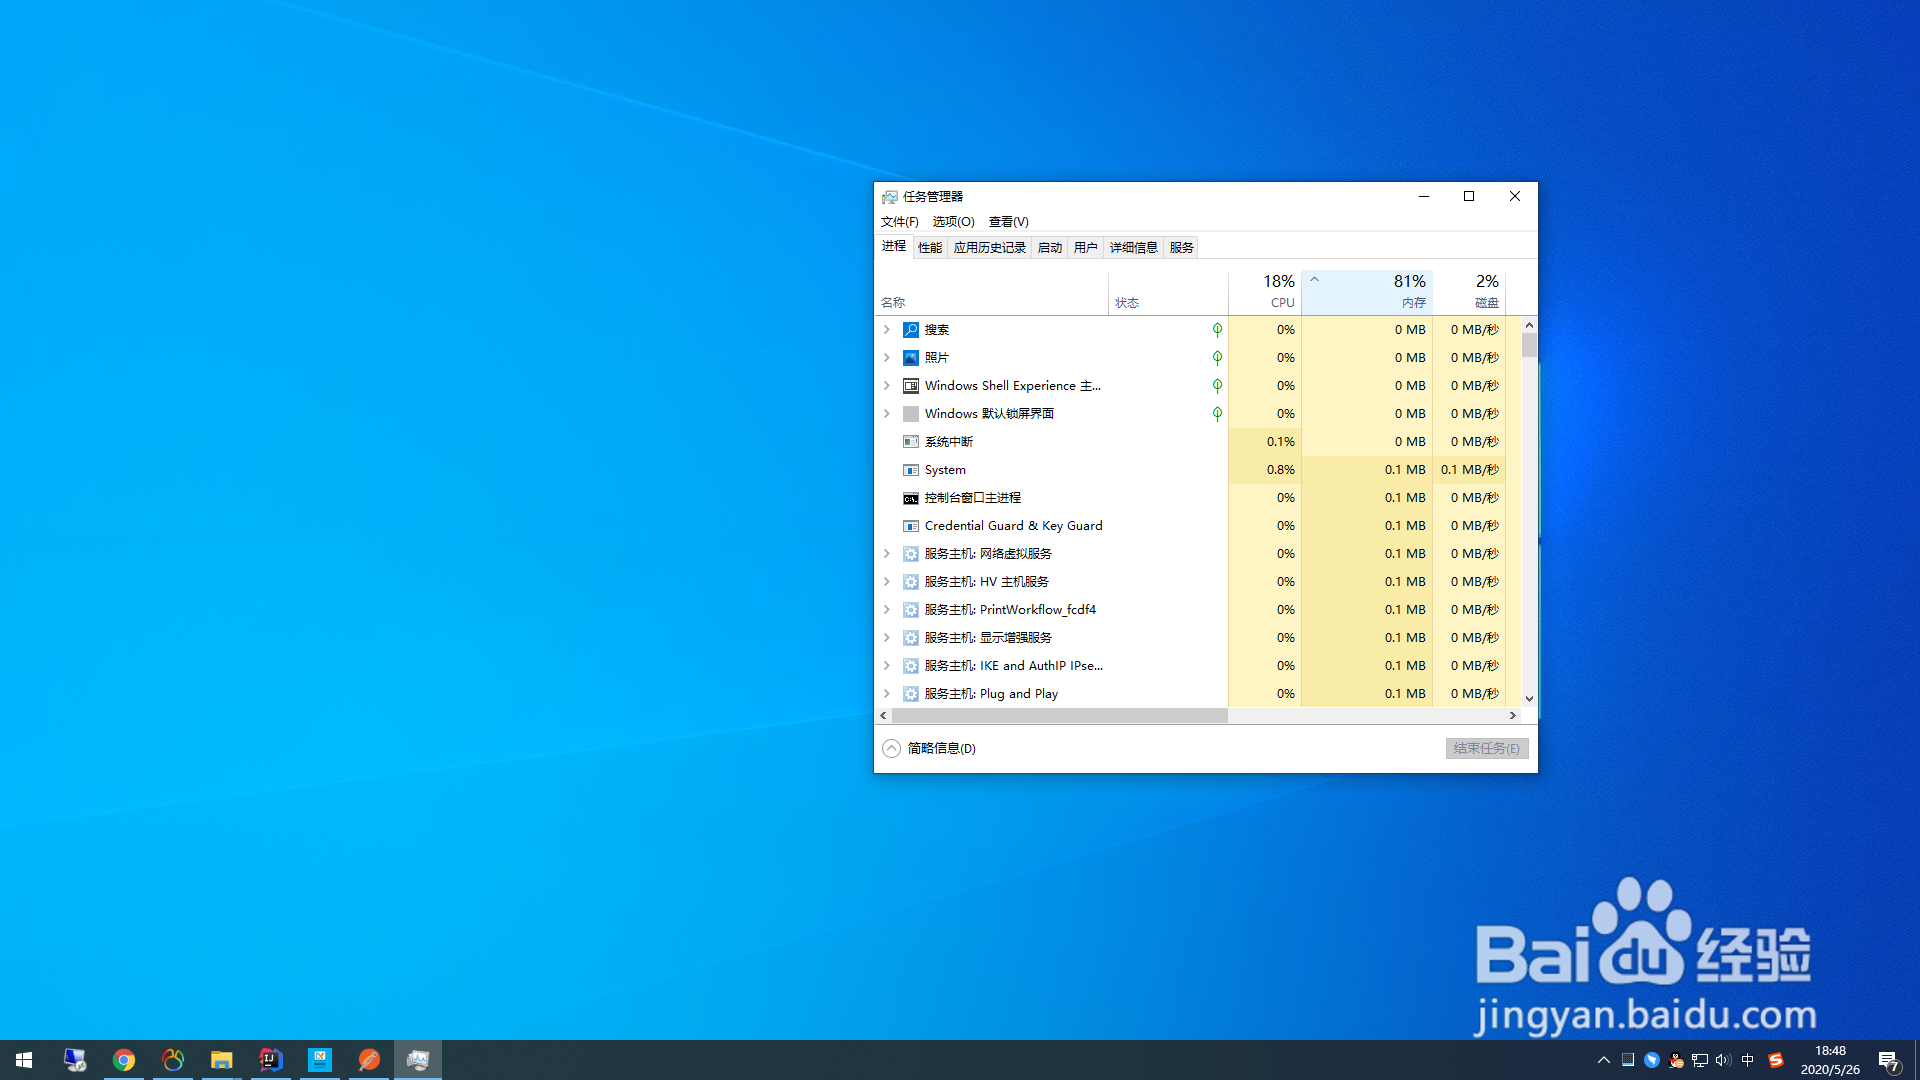The height and width of the screenshot is (1080, 1920).
Task: Click the 结束任务 button
Action: (1486, 748)
